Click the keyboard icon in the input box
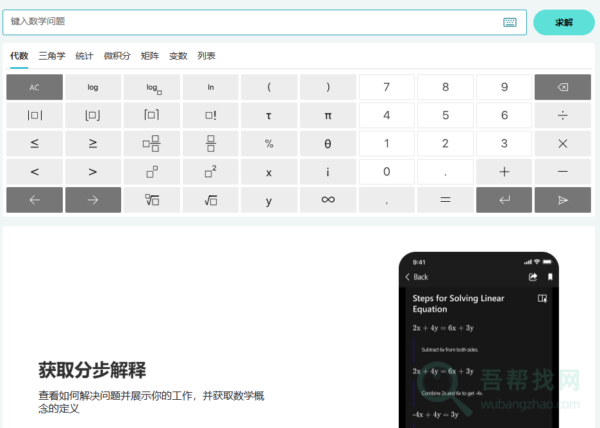600x428 pixels. tap(510, 22)
